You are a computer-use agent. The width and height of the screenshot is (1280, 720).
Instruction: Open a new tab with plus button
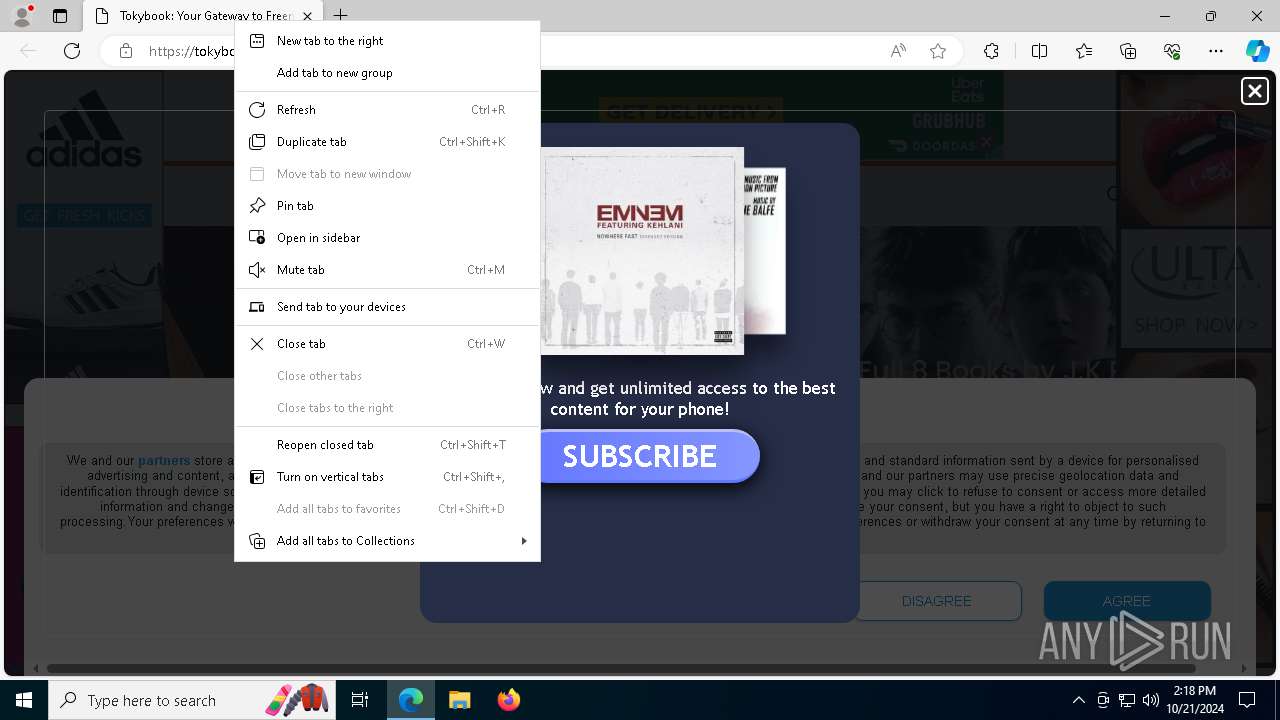click(x=341, y=15)
